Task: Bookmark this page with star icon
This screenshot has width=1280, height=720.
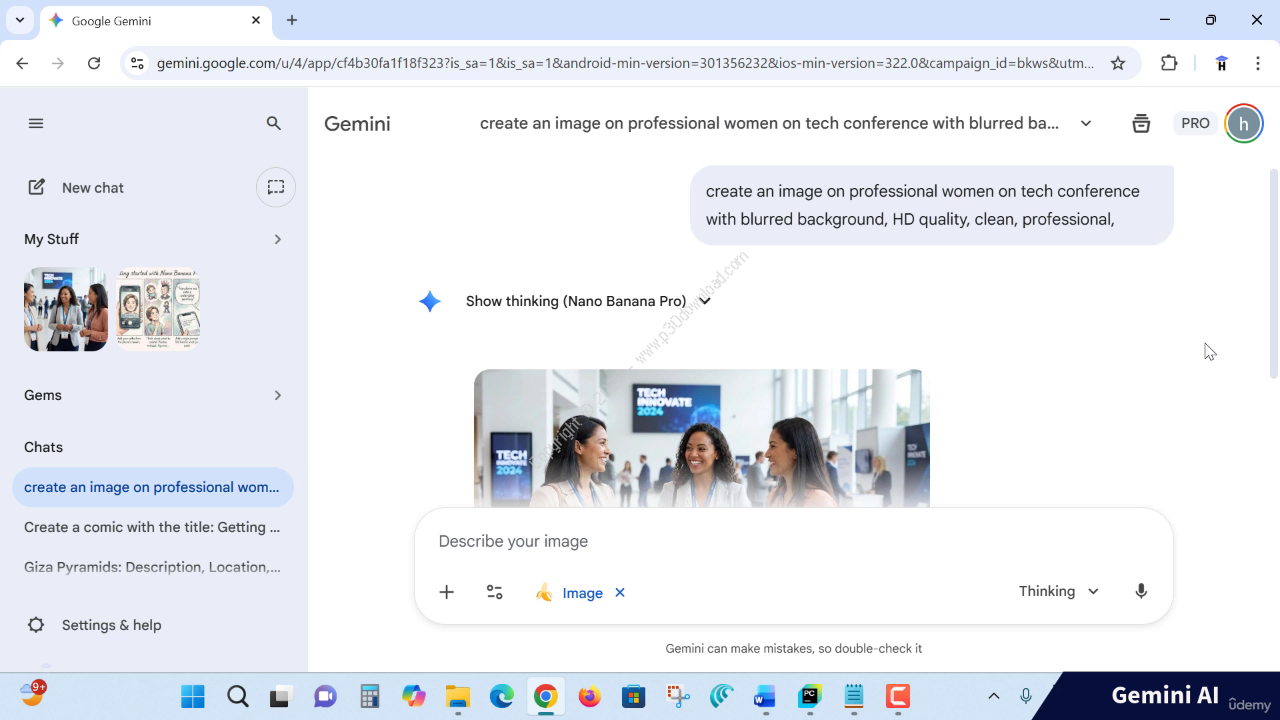Action: point(1118,63)
